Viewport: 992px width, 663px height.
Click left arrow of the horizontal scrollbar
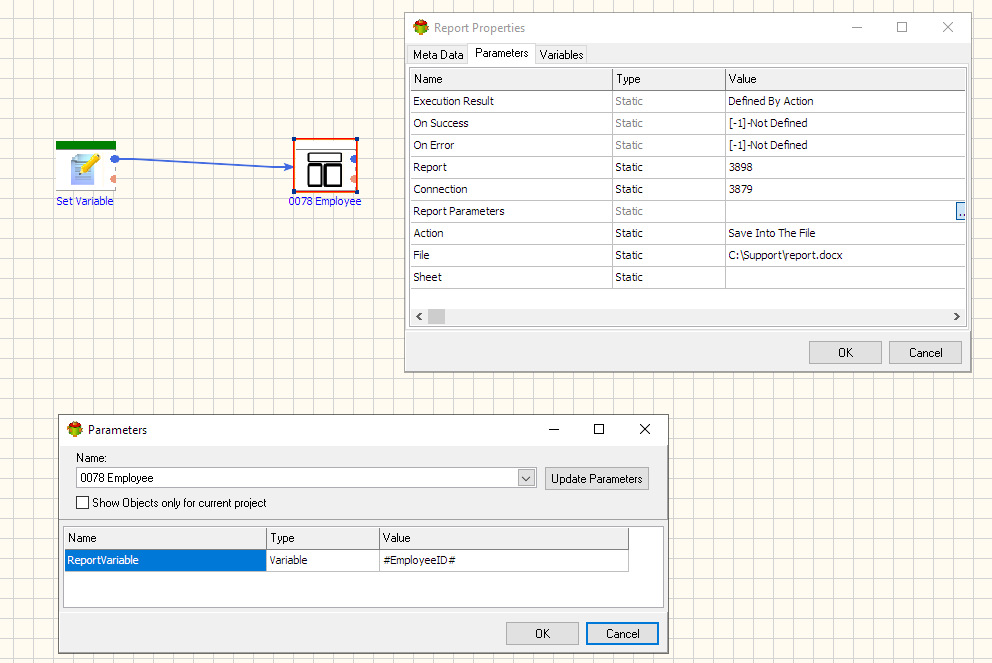tap(419, 316)
